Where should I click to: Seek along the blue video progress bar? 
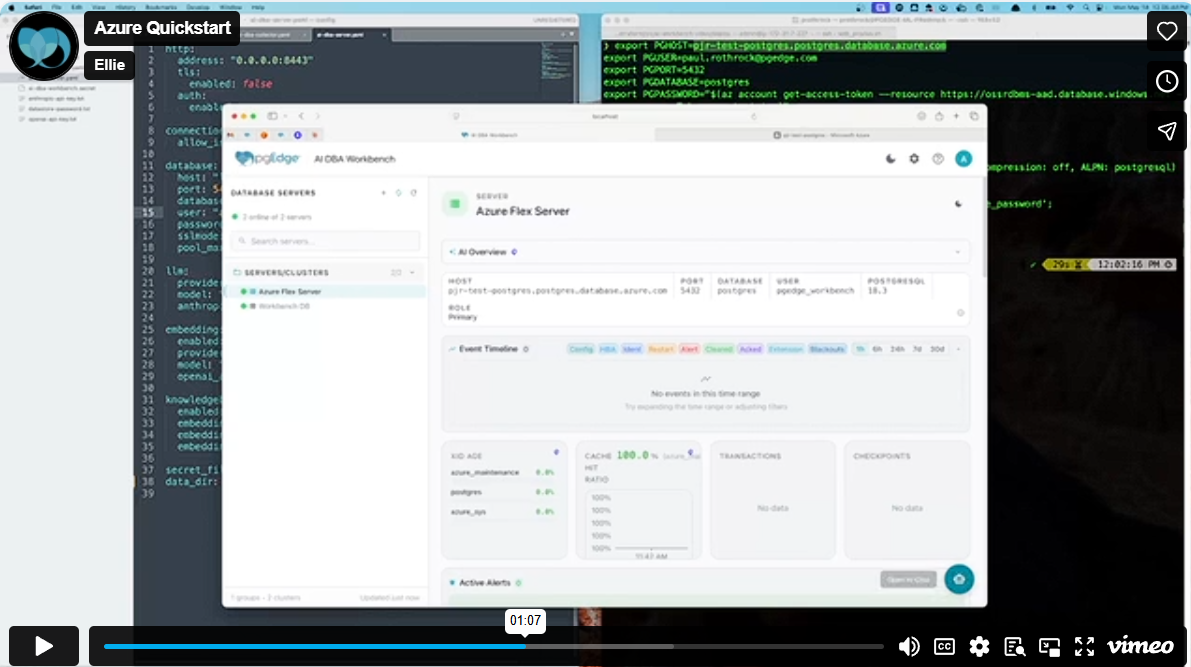click(x=494, y=646)
